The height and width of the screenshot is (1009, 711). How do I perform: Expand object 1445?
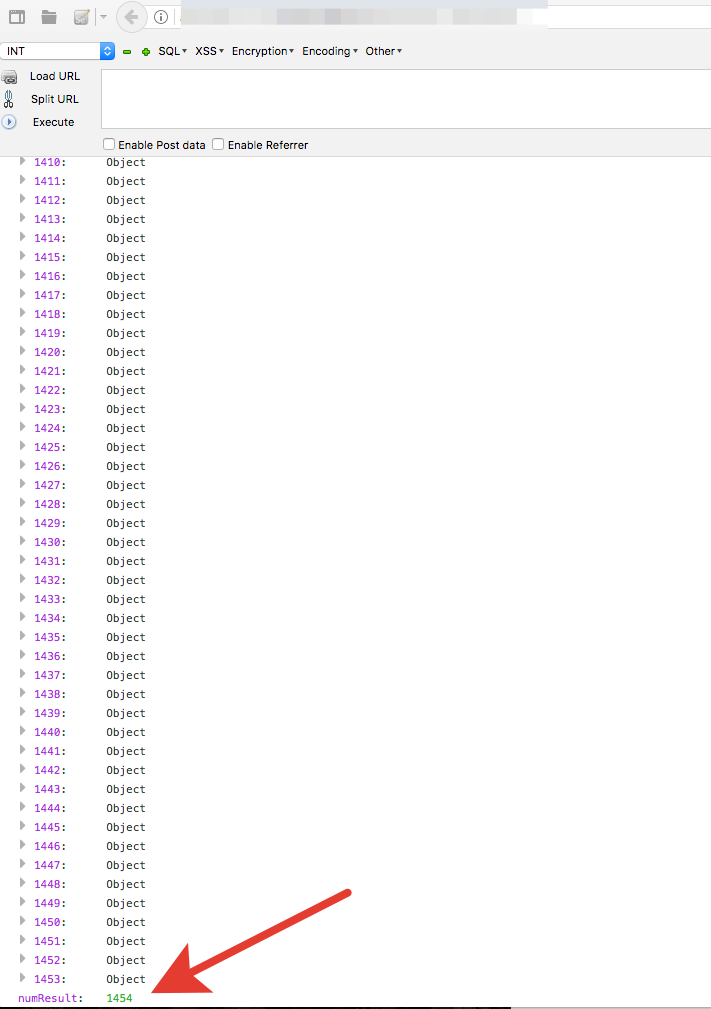[x=23, y=826]
